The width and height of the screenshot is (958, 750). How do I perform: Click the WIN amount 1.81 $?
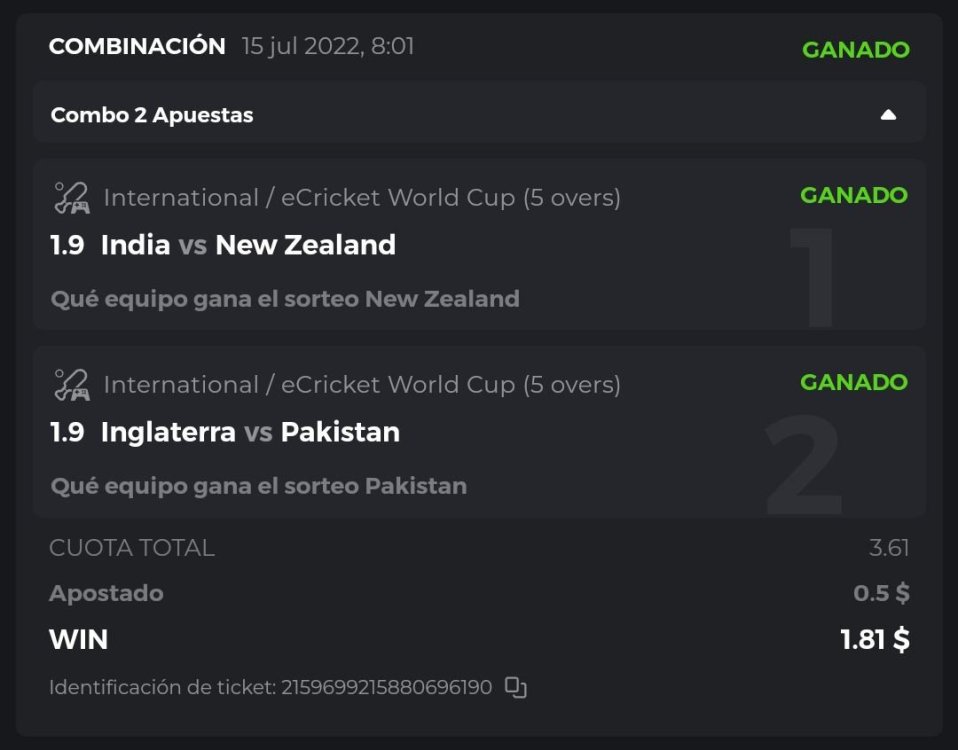(874, 639)
